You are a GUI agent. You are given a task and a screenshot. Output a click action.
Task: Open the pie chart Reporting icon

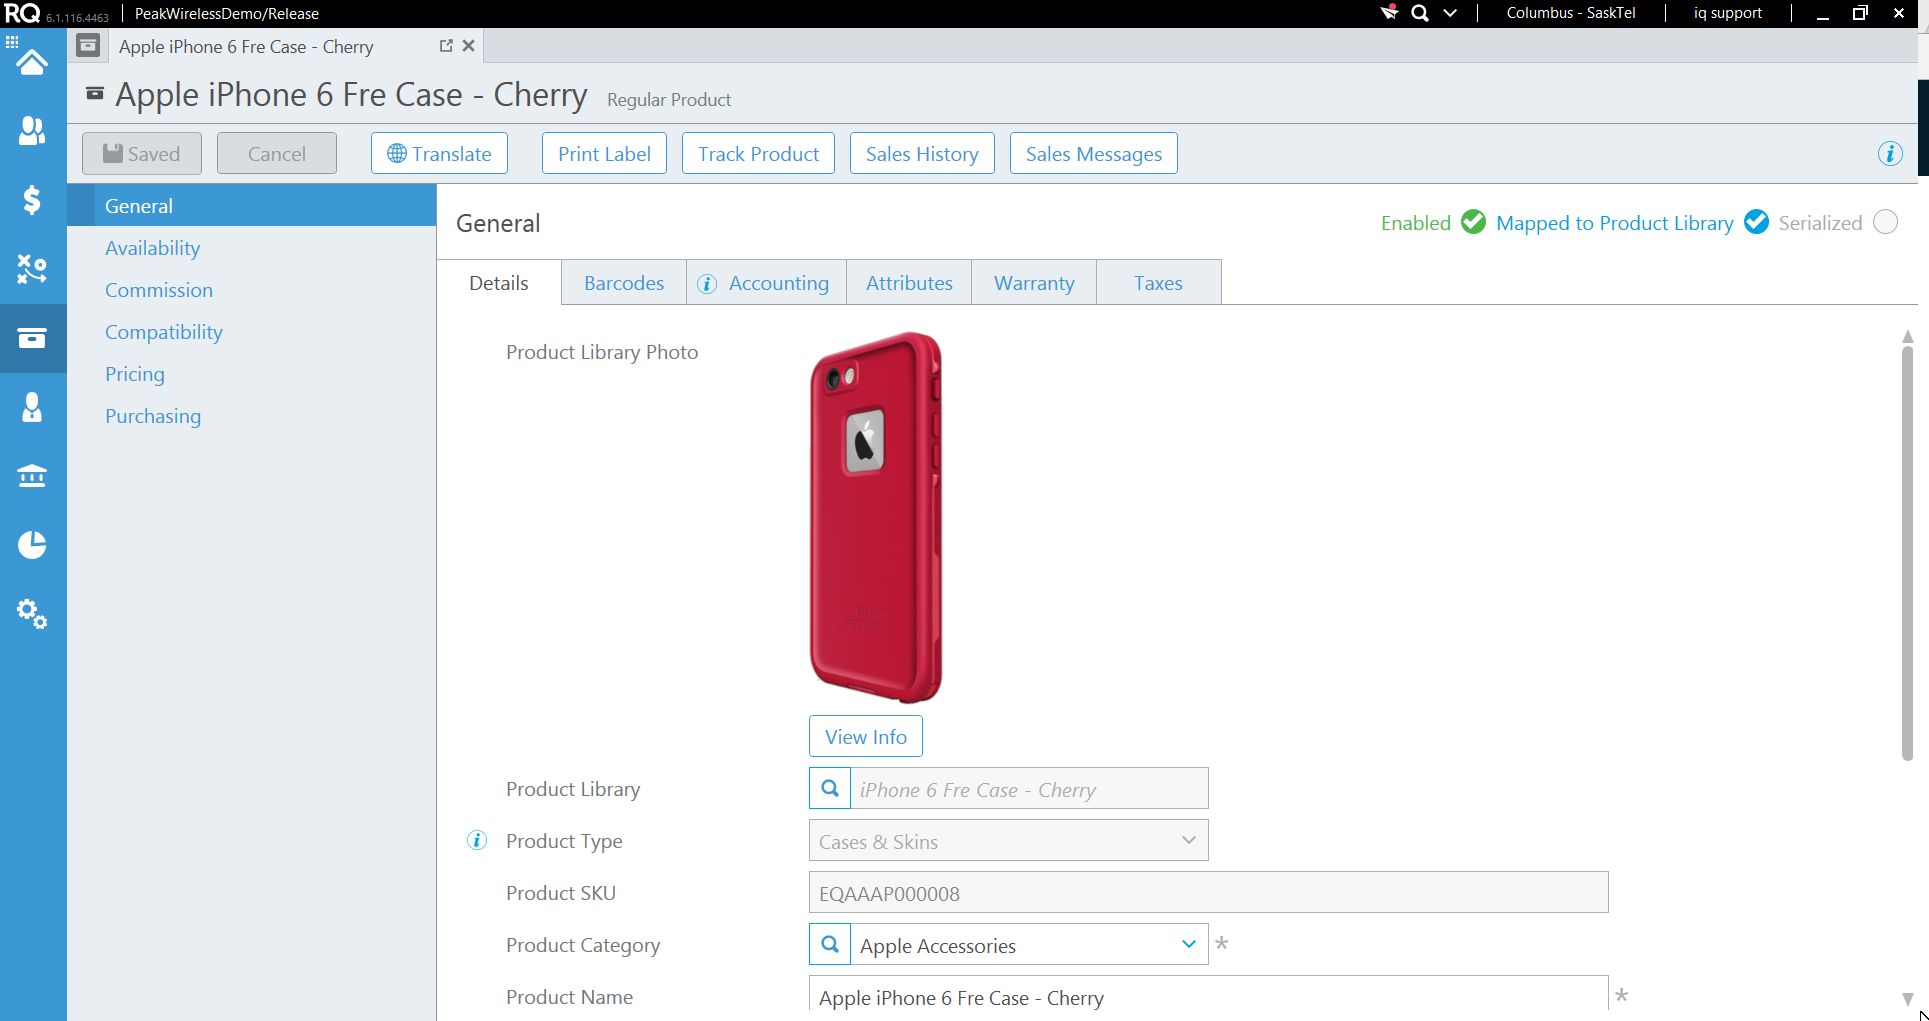(x=32, y=545)
